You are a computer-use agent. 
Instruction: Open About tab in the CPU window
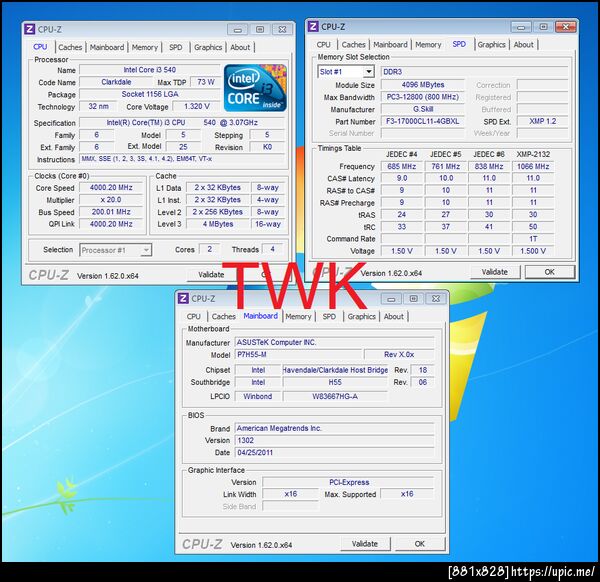click(240, 47)
